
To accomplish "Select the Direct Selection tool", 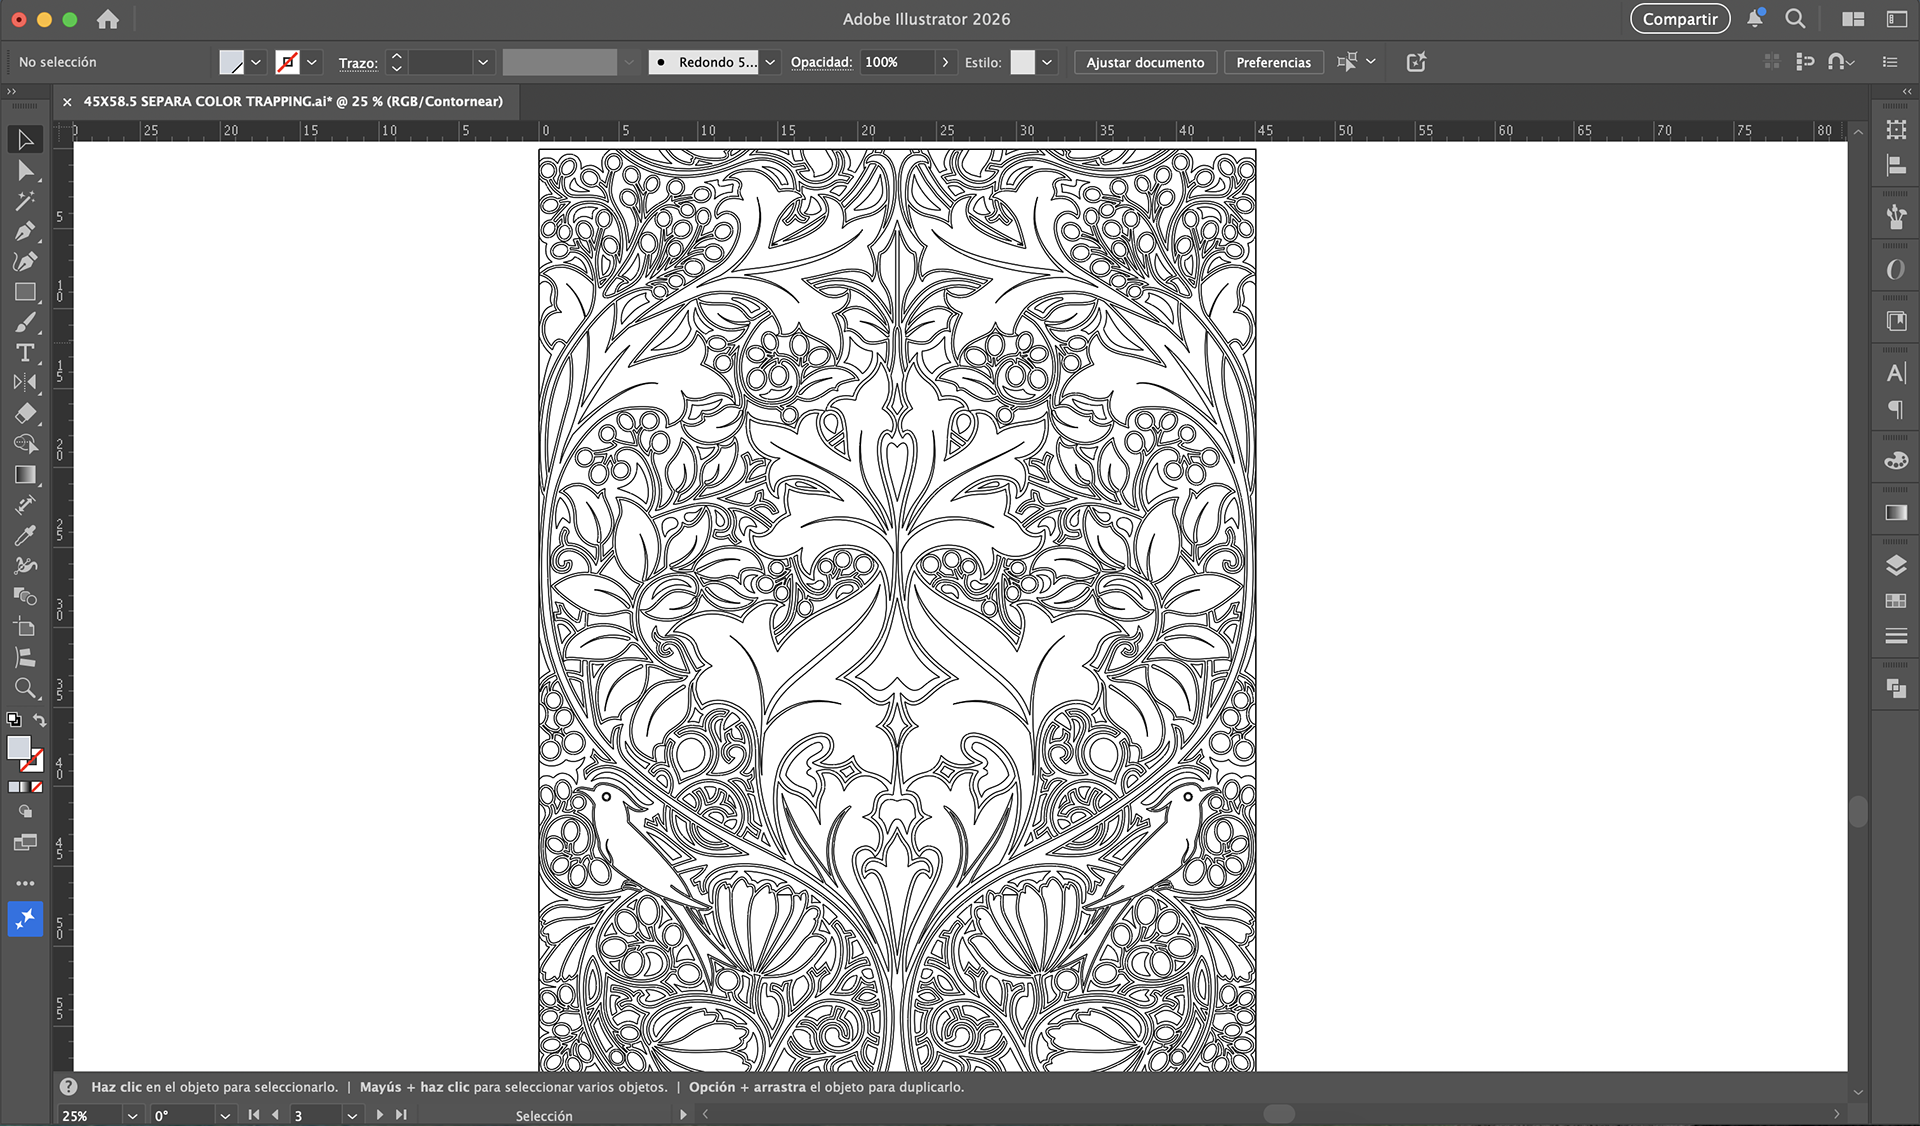I will coord(25,171).
